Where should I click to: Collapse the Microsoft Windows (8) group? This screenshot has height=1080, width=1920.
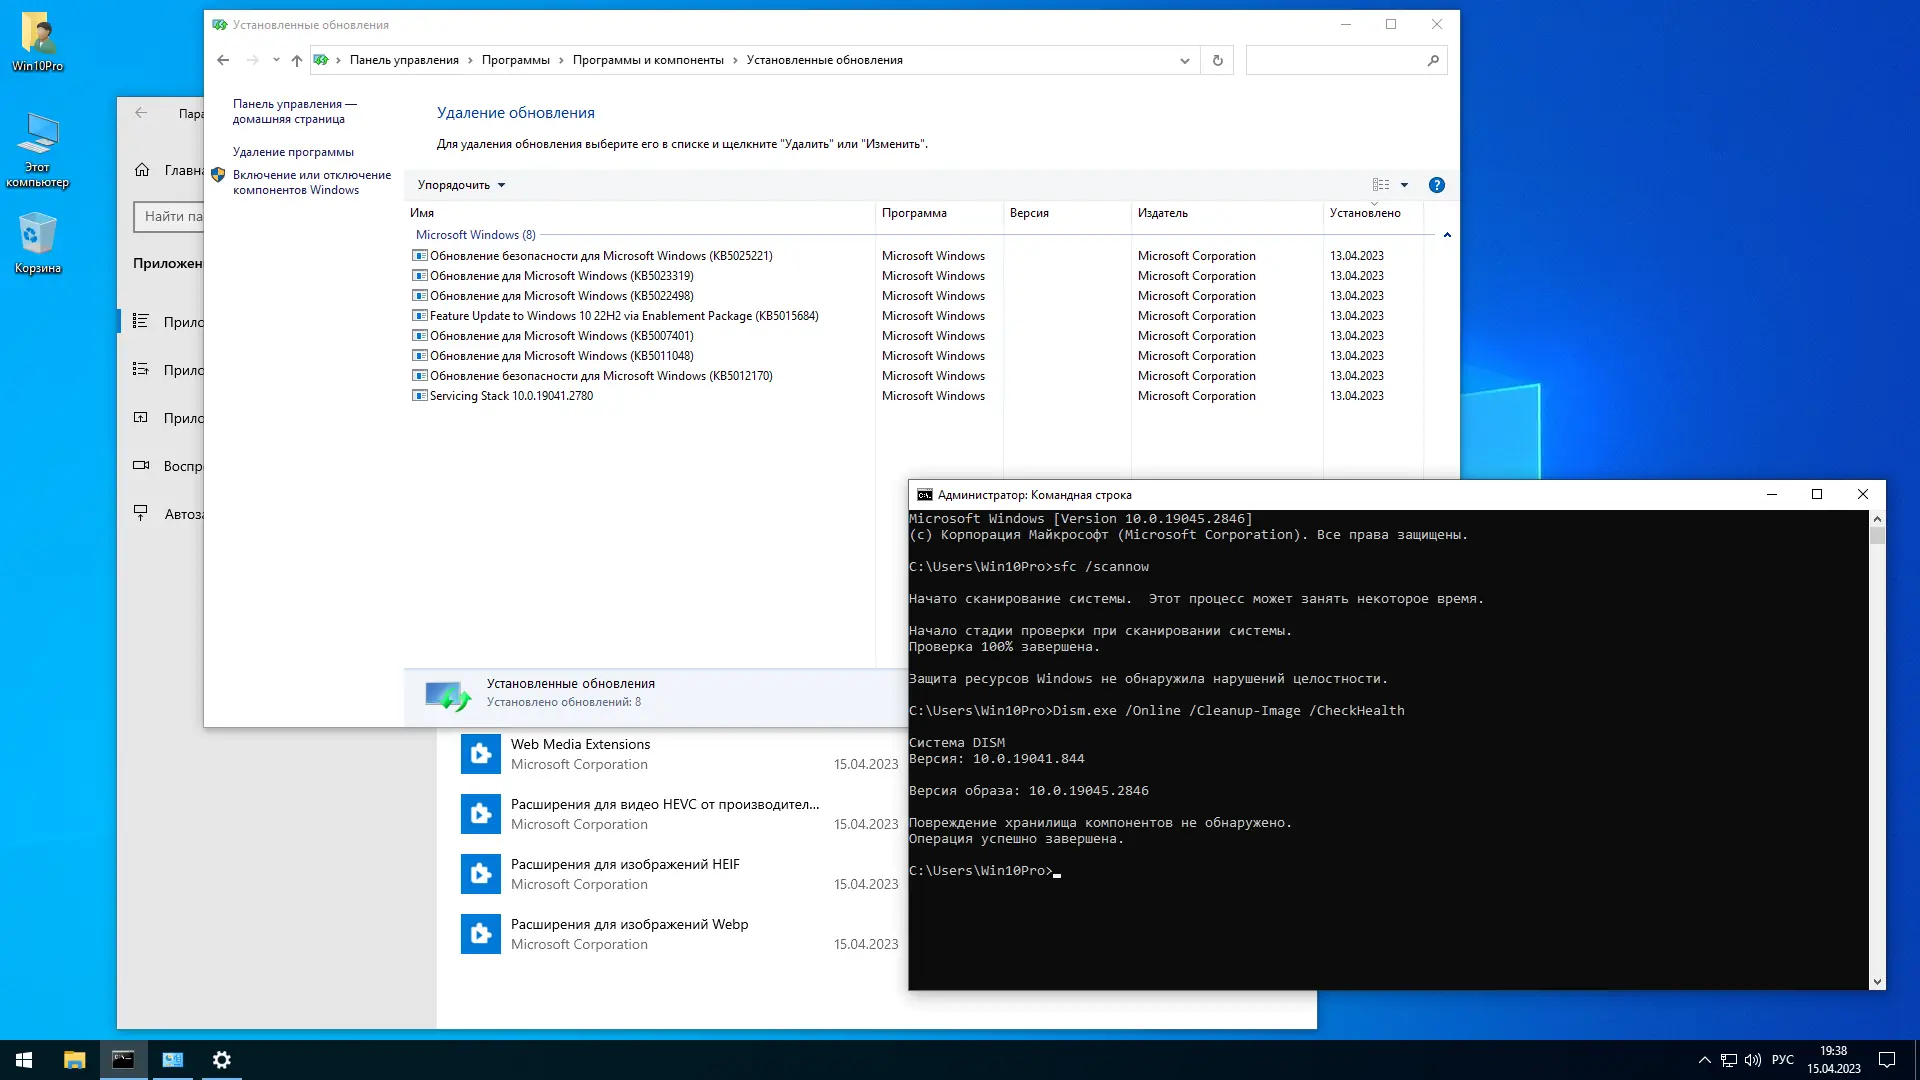pos(1447,235)
